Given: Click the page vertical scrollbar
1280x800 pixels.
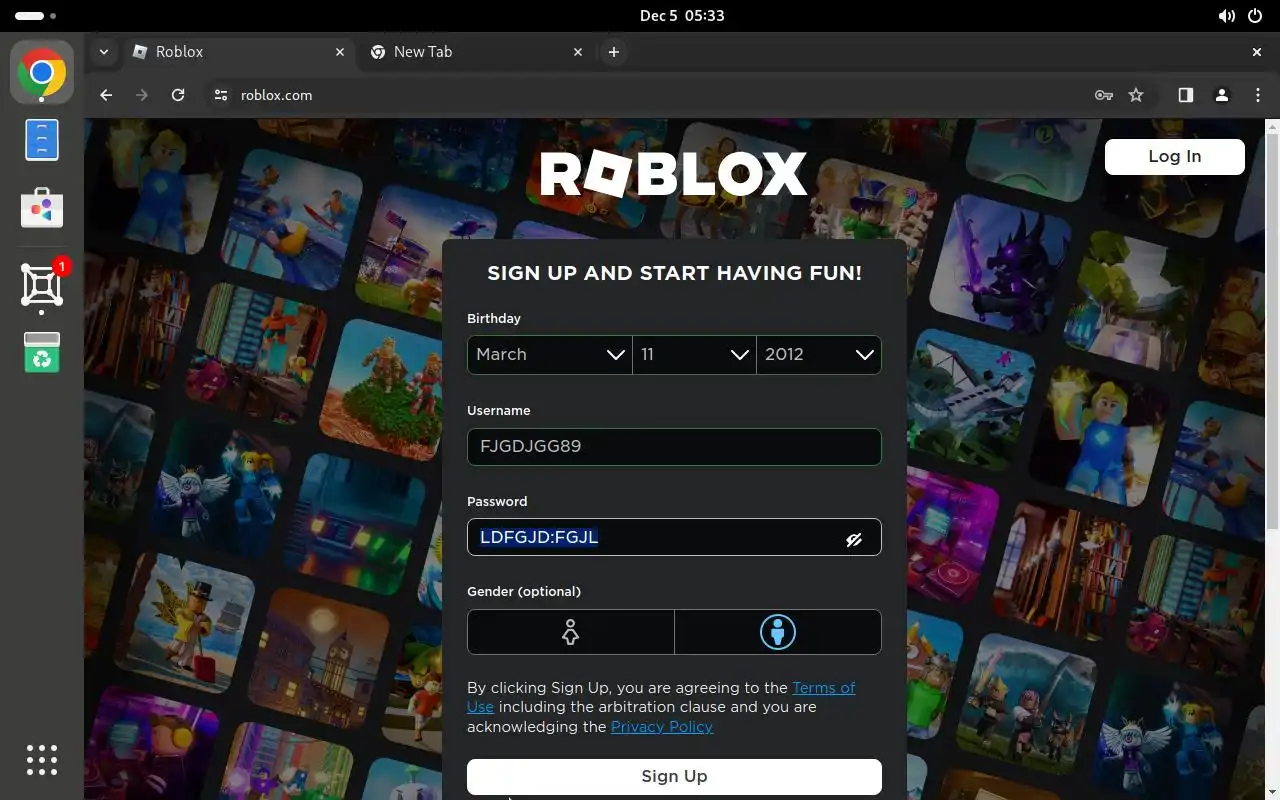Looking at the screenshot, I should click(1272, 330).
